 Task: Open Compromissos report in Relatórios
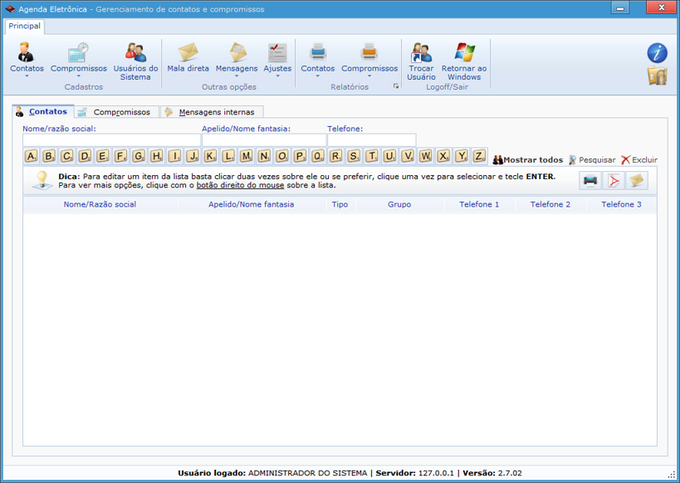click(x=369, y=59)
